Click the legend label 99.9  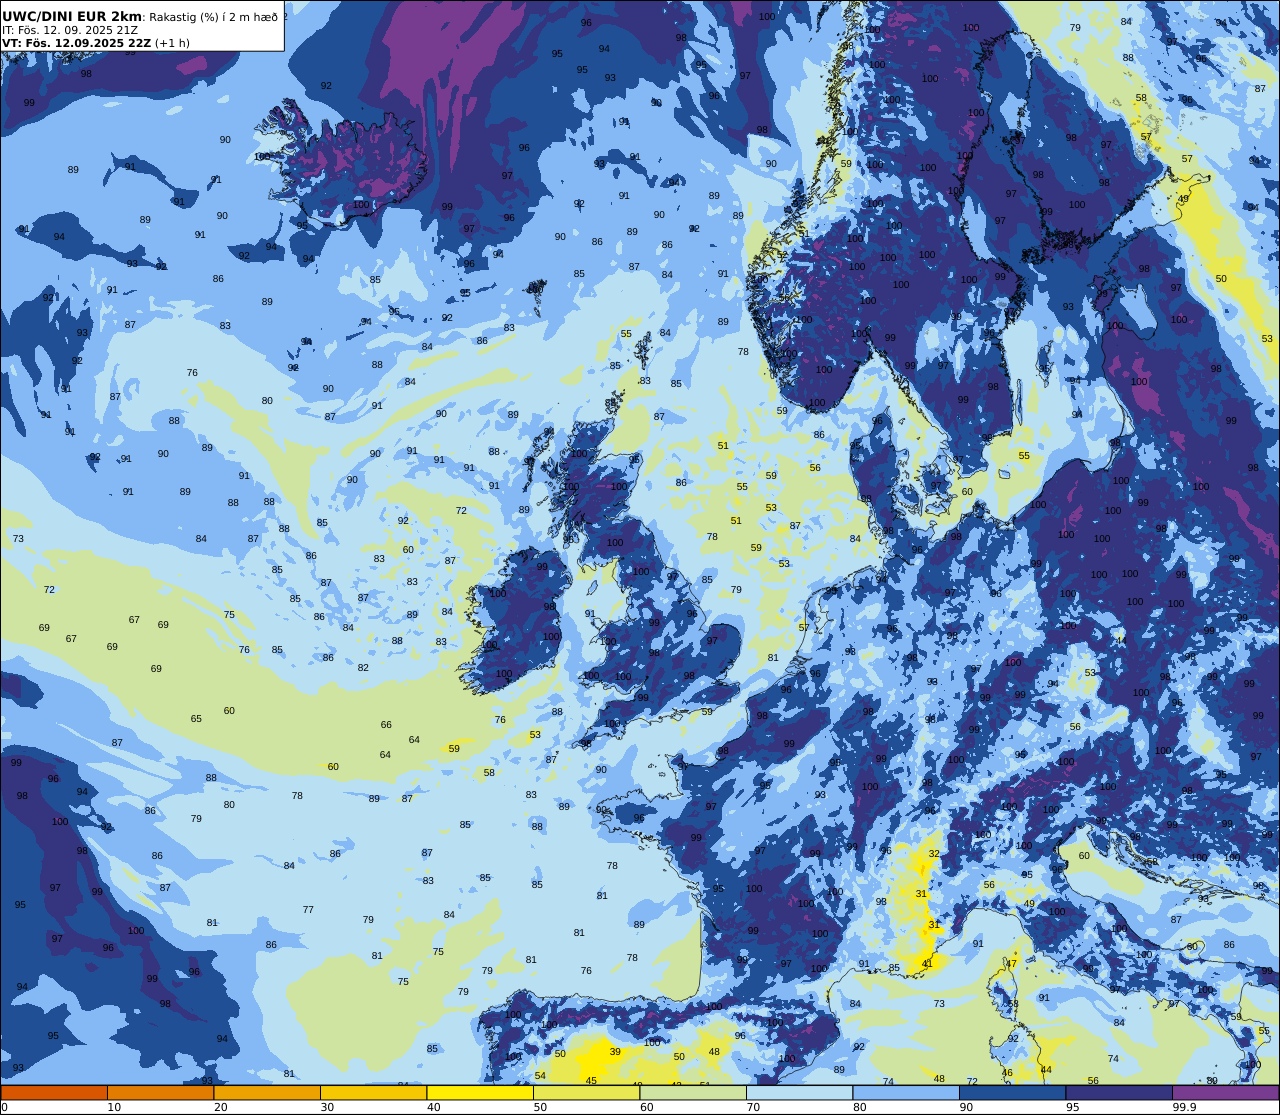[1184, 1107]
